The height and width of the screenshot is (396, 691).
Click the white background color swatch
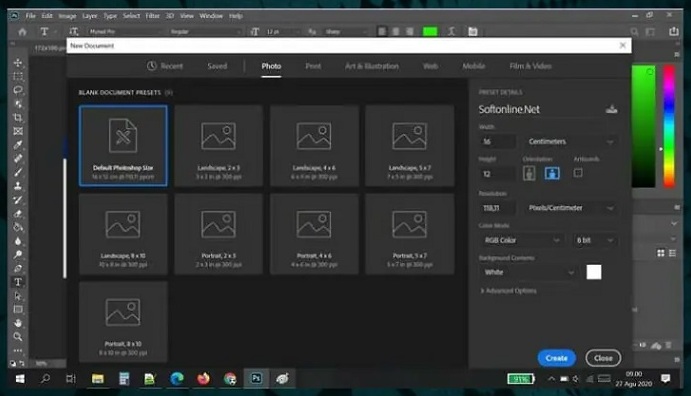(594, 272)
